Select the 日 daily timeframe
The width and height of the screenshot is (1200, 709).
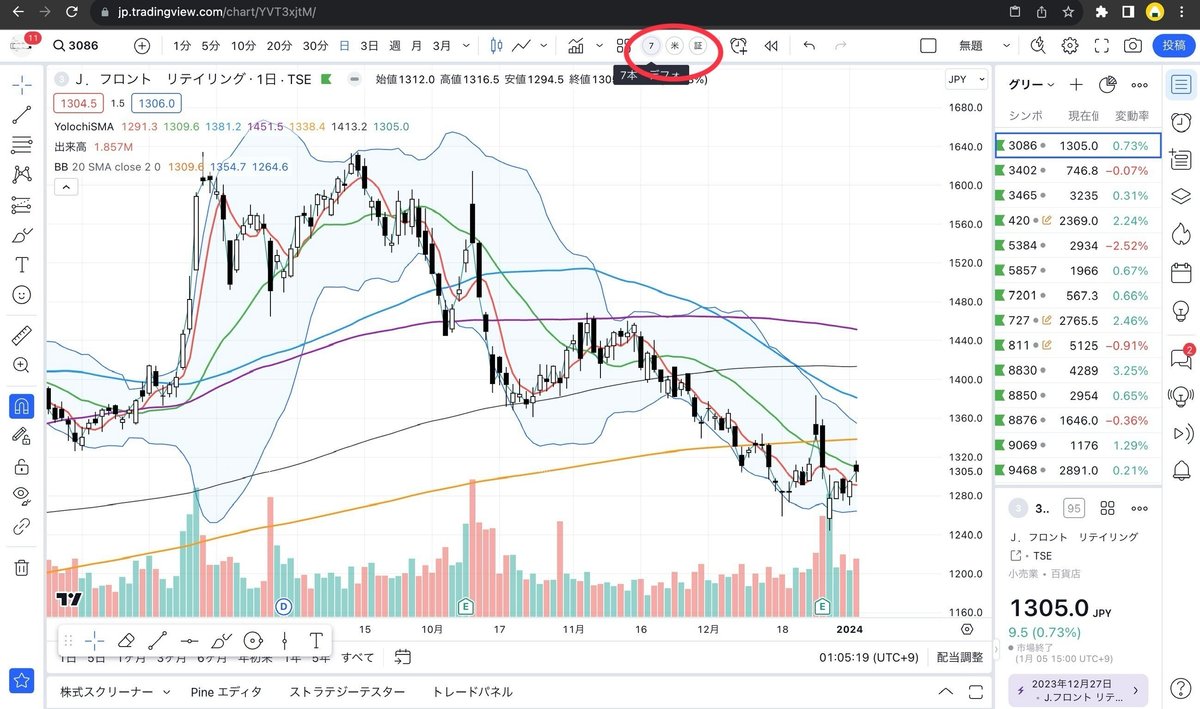(x=345, y=46)
